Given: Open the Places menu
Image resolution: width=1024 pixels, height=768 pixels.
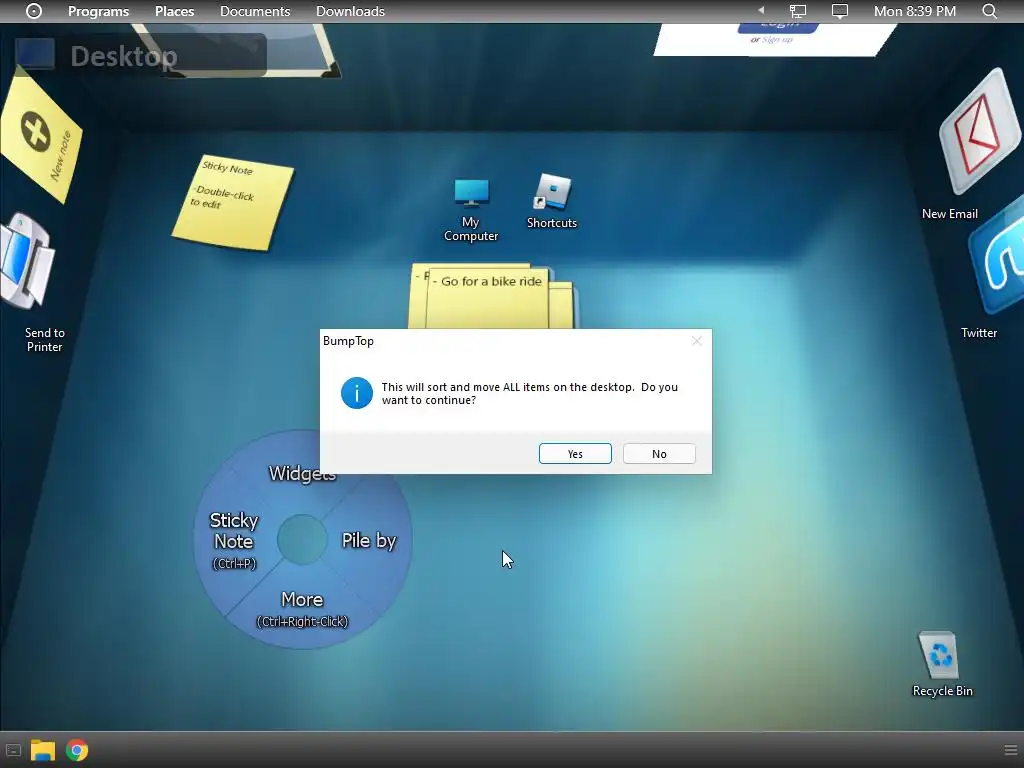Looking at the screenshot, I should pos(174,11).
